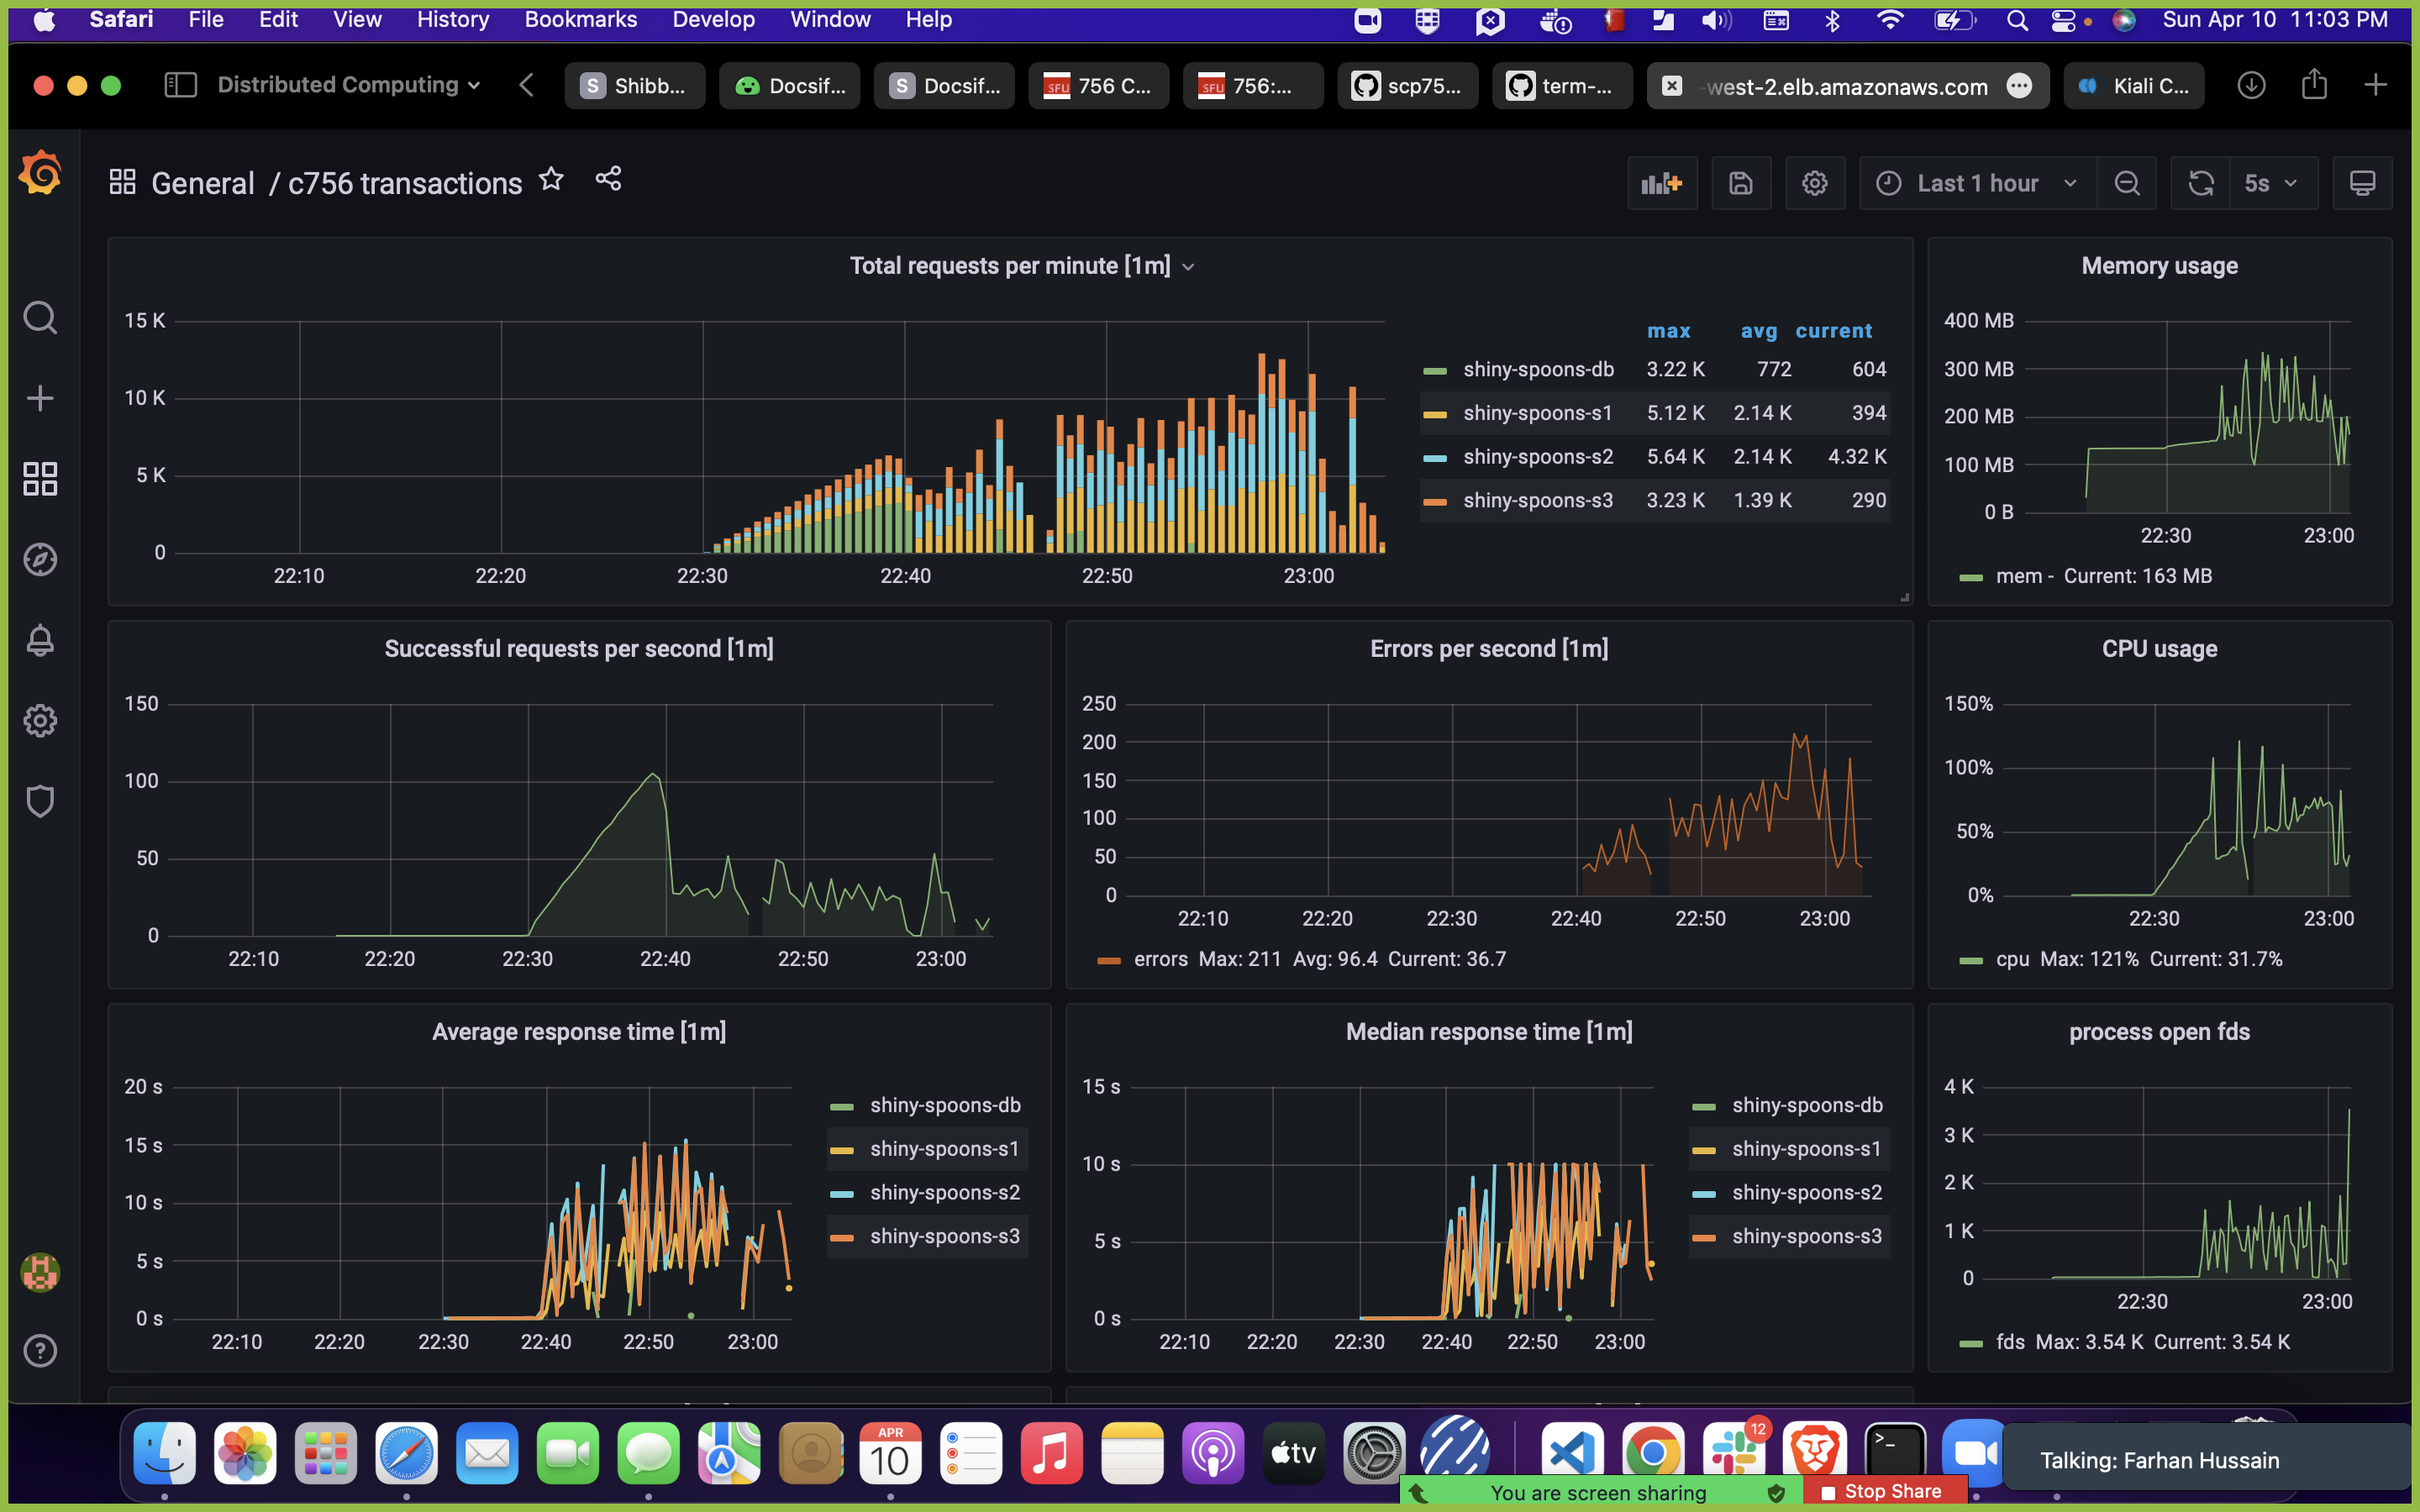
Task: Click the color swatch beside shiny-spoons-s1
Action: [x=1436, y=413]
